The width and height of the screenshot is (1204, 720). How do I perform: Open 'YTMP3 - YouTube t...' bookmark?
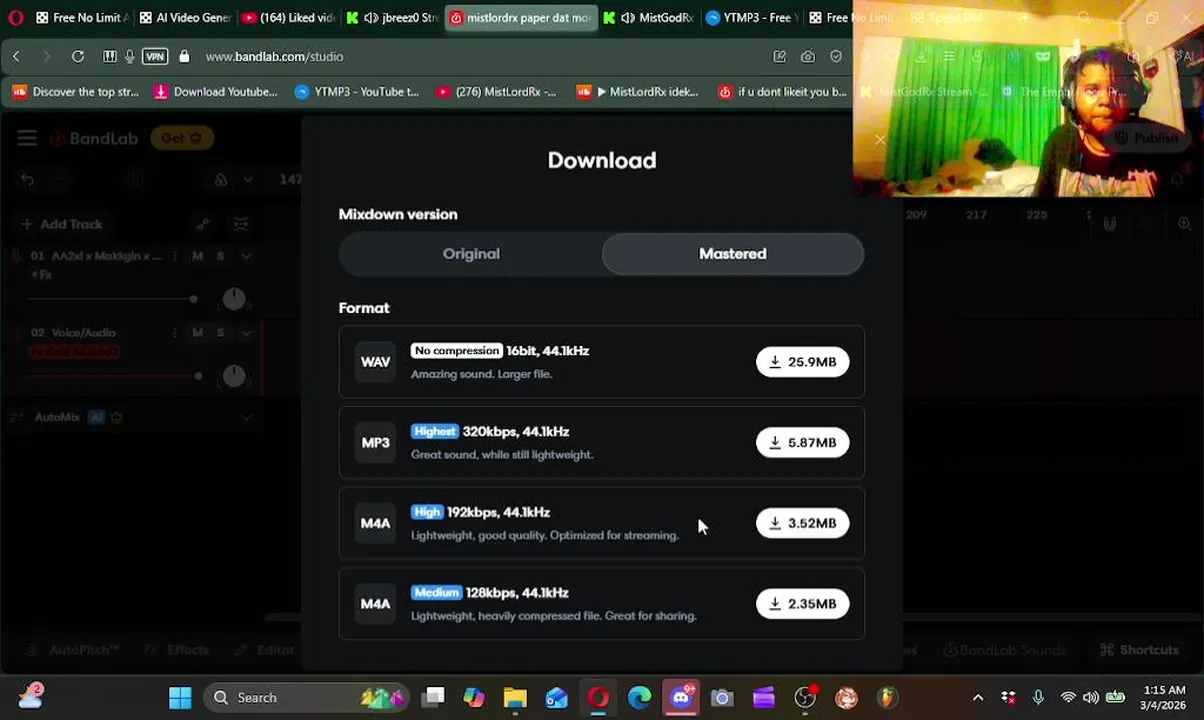357,92
